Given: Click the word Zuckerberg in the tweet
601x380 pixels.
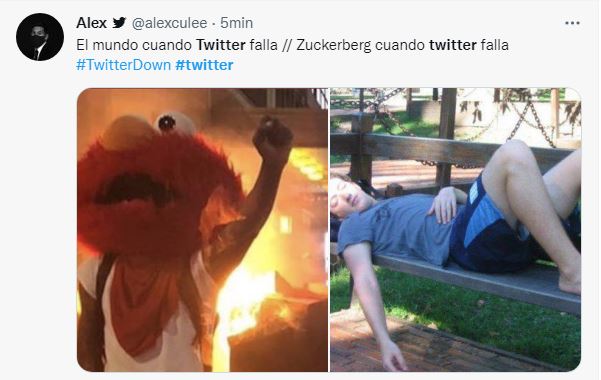Looking at the screenshot, I should (333, 45).
